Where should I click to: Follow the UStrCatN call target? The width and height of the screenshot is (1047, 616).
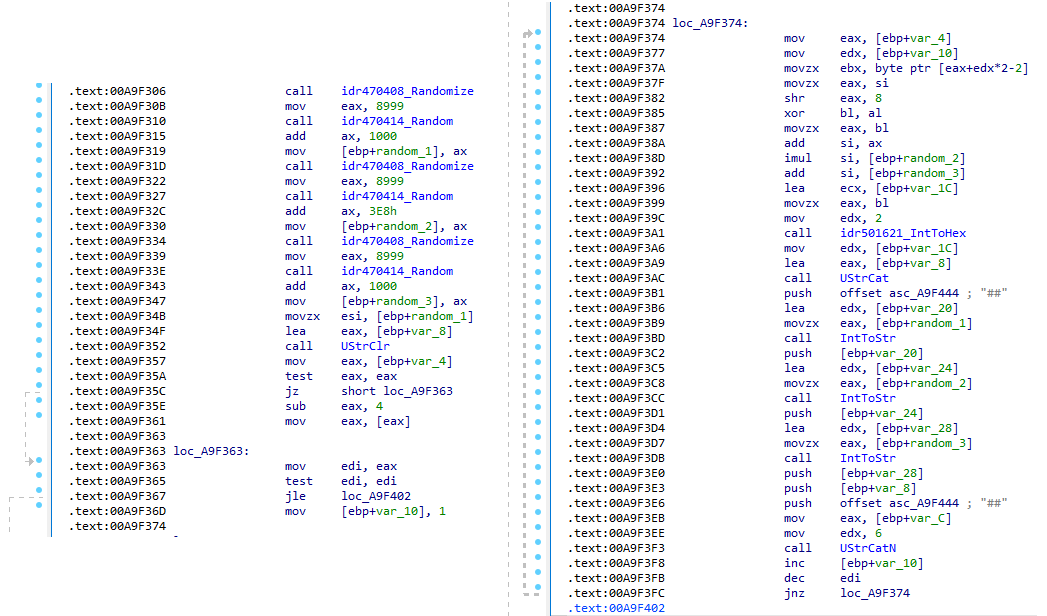869,548
